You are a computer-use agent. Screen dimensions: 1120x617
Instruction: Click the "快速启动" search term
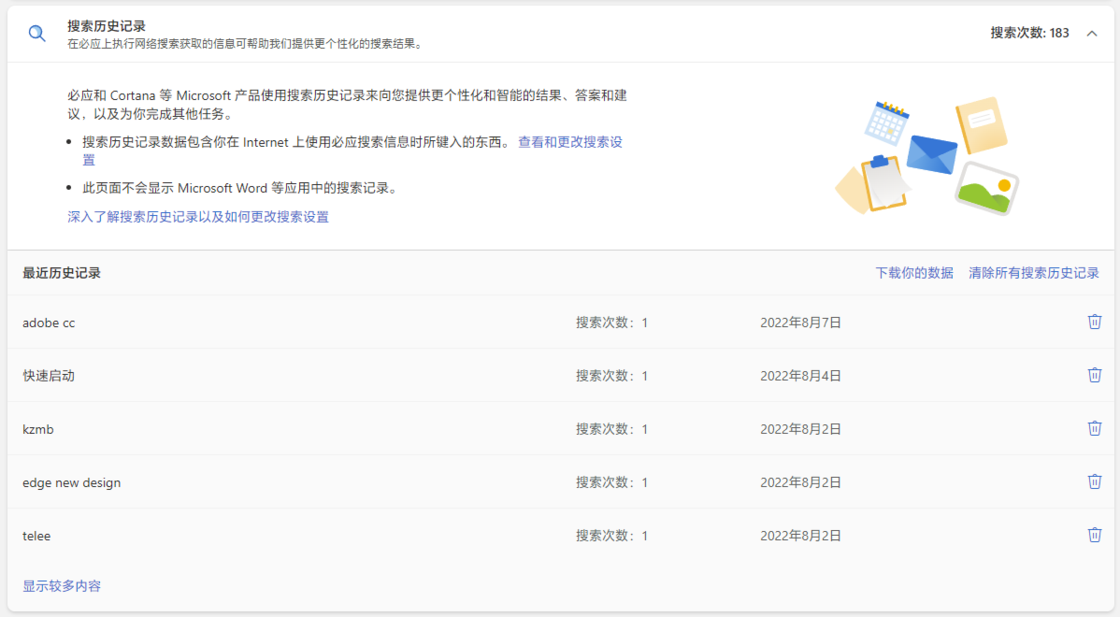[x=49, y=376]
